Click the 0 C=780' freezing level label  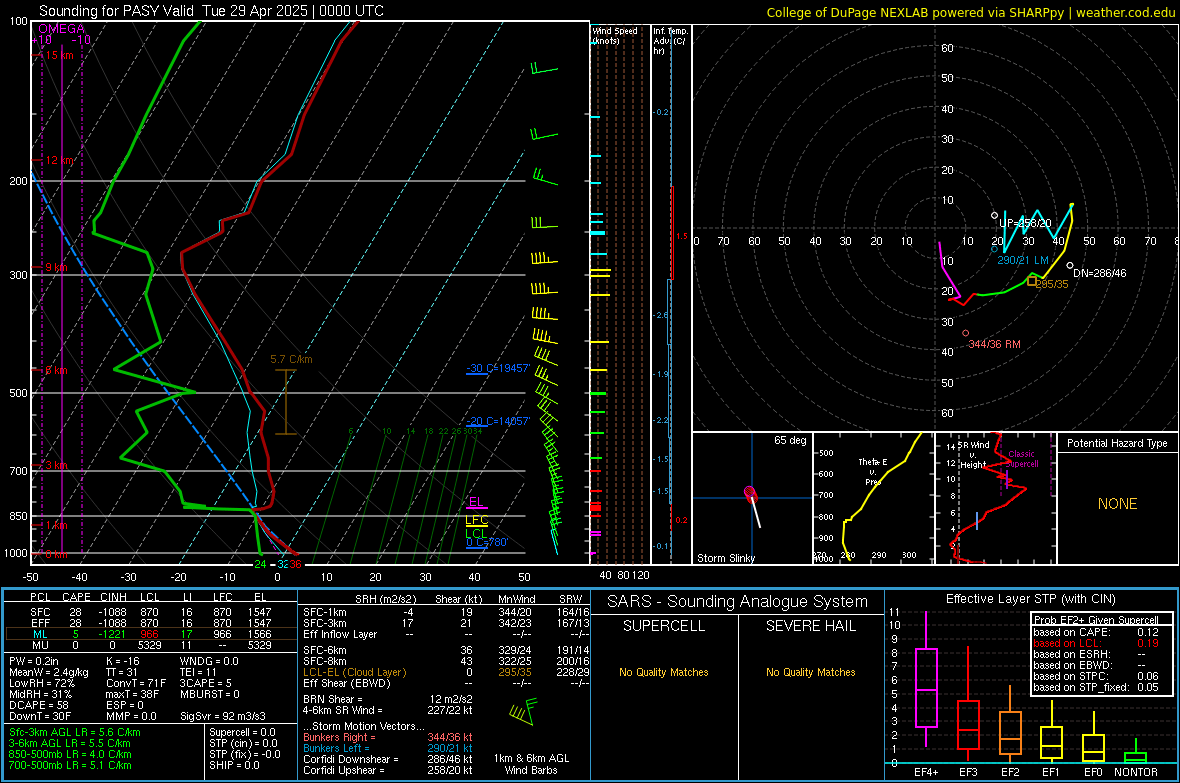[487, 542]
